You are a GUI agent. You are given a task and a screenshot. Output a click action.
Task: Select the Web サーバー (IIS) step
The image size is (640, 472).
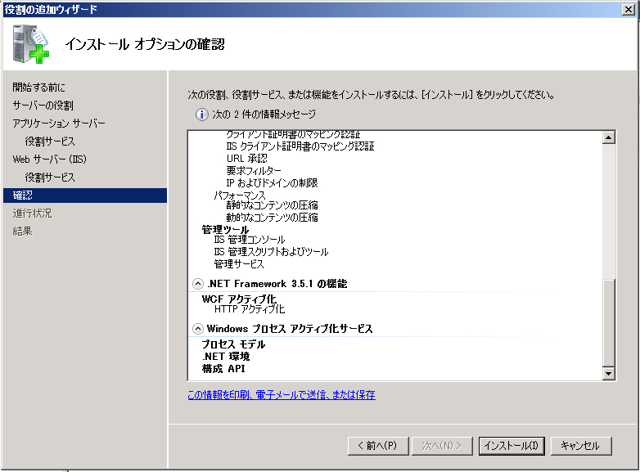[49, 159]
